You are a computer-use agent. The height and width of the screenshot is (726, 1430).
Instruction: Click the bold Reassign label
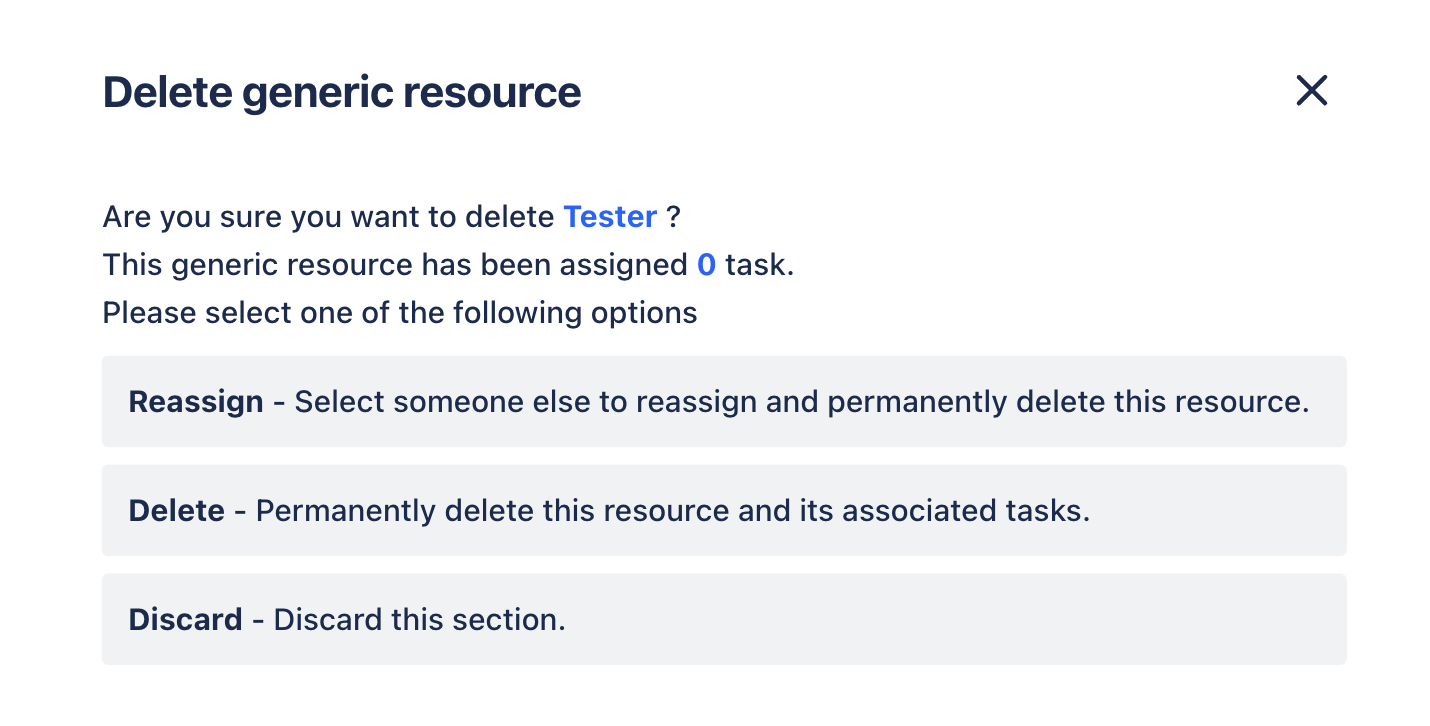click(195, 401)
